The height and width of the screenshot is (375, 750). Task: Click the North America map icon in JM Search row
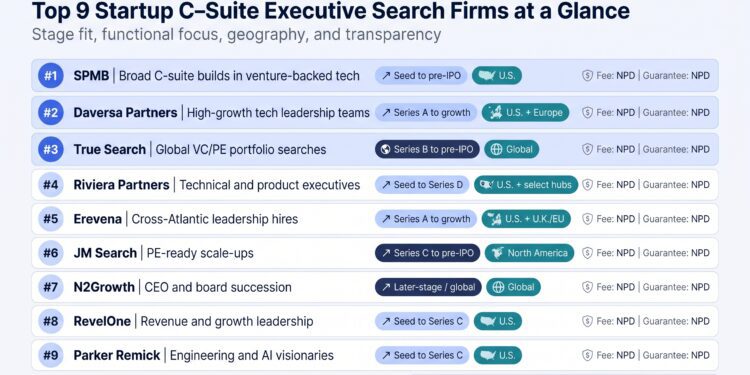point(497,253)
